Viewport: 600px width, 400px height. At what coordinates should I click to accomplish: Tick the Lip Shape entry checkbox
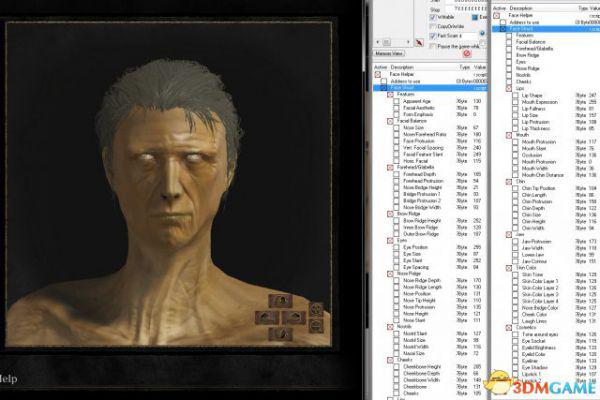[x=515, y=95]
